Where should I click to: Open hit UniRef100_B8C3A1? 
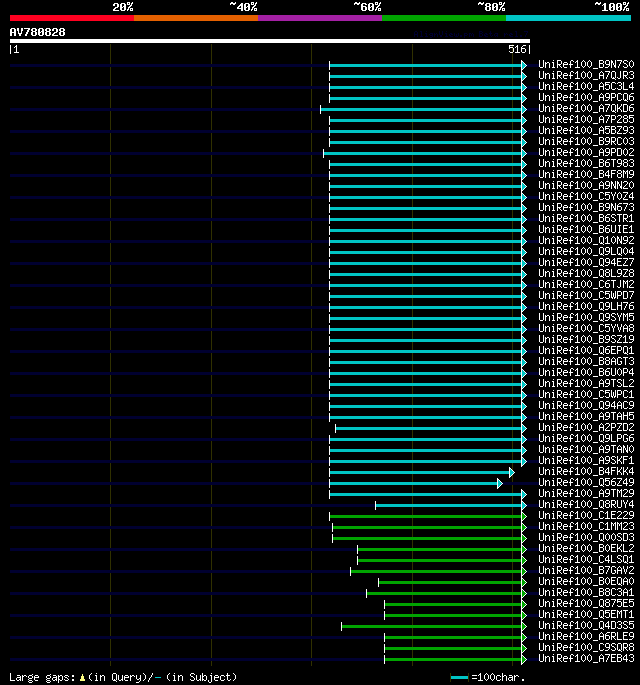tap(586, 592)
